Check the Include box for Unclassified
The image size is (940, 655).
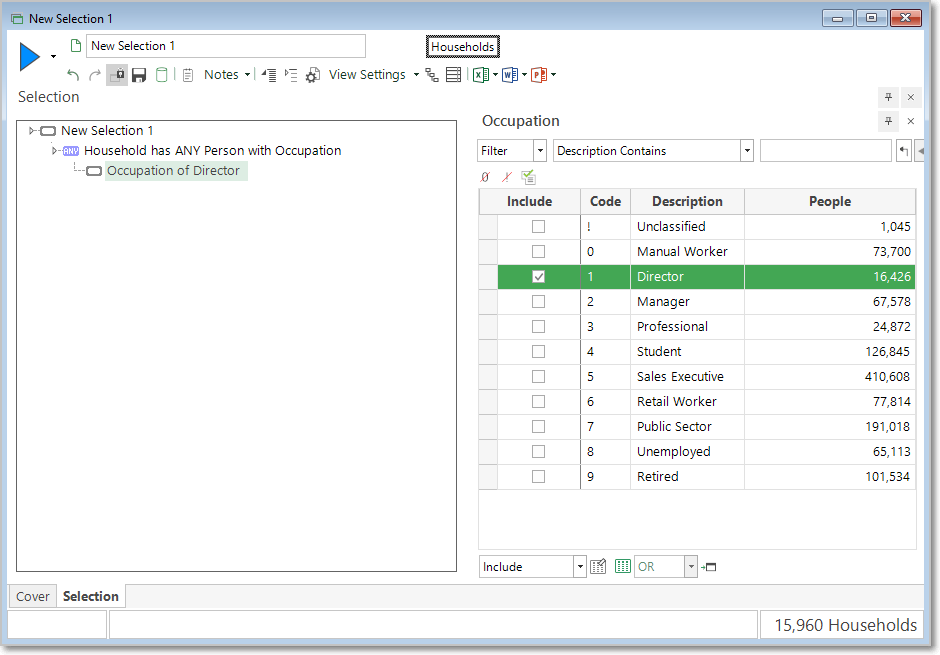click(538, 227)
